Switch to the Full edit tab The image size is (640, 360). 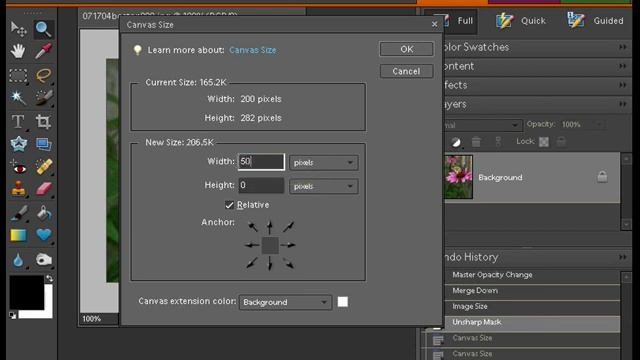(460, 20)
